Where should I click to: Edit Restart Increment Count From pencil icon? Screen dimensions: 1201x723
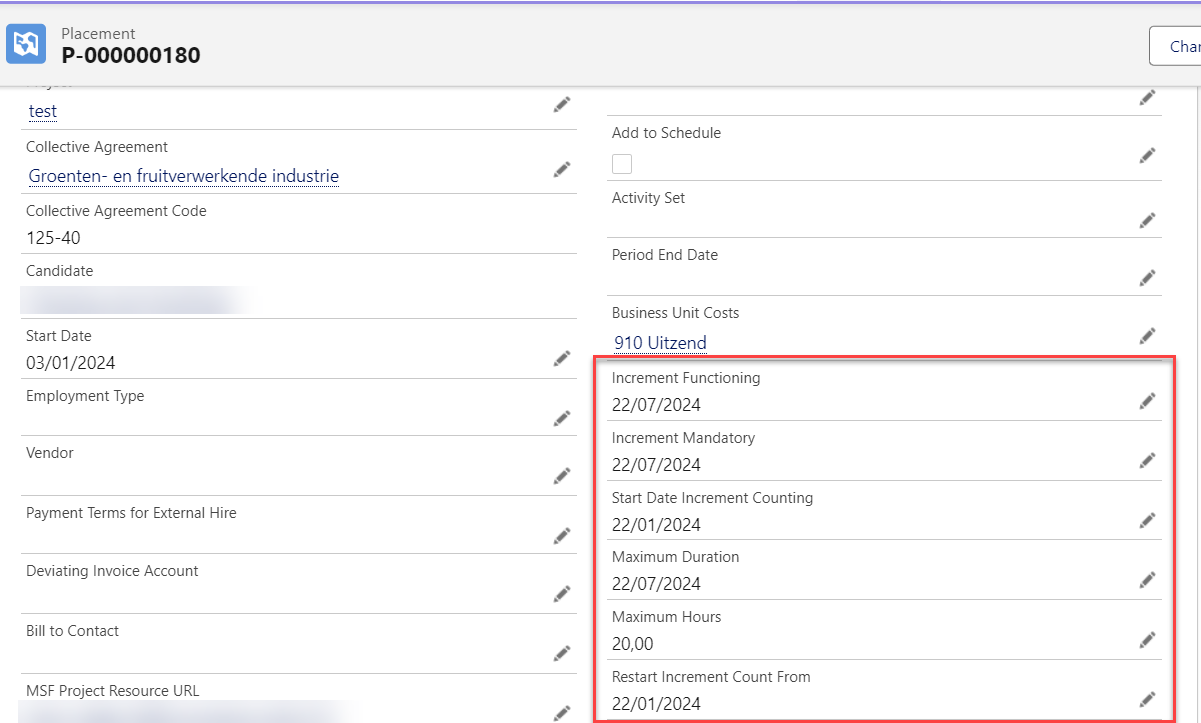[1147, 699]
